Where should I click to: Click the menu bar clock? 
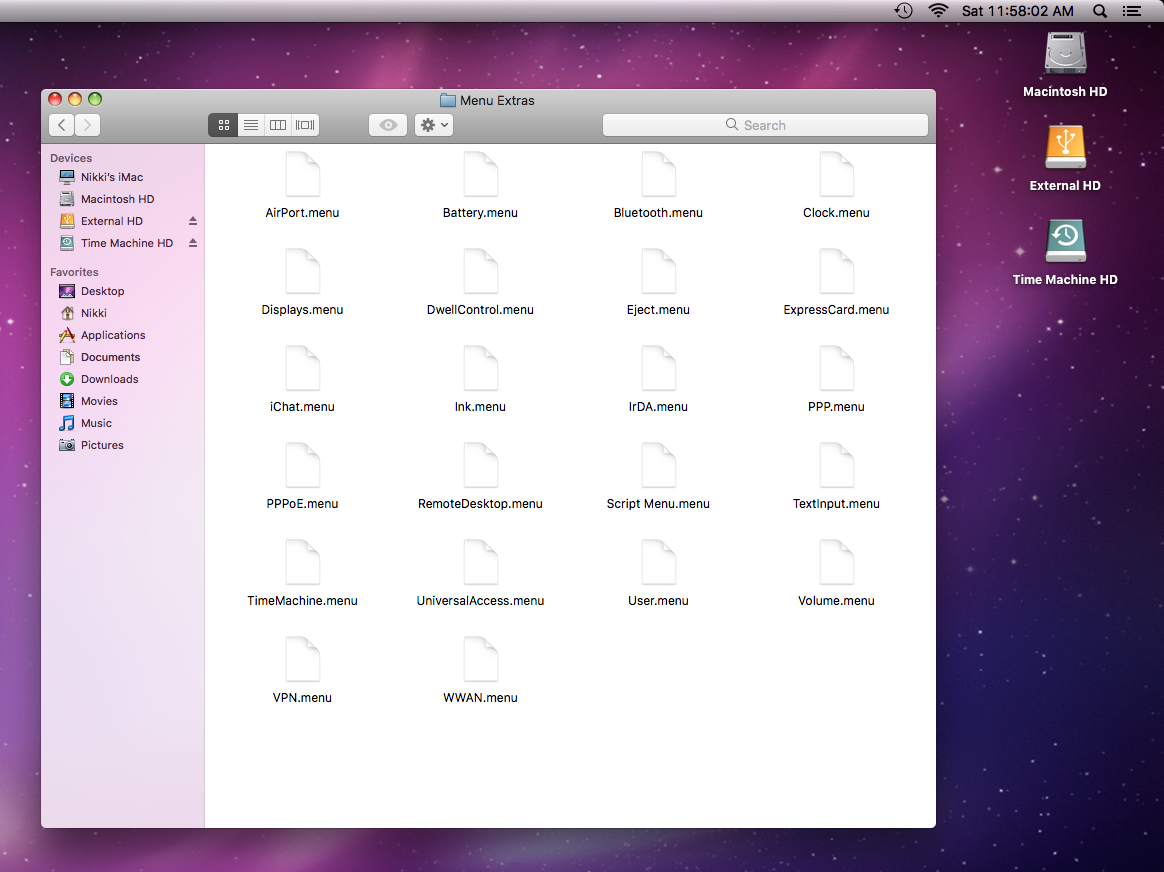(x=1018, y=11)
